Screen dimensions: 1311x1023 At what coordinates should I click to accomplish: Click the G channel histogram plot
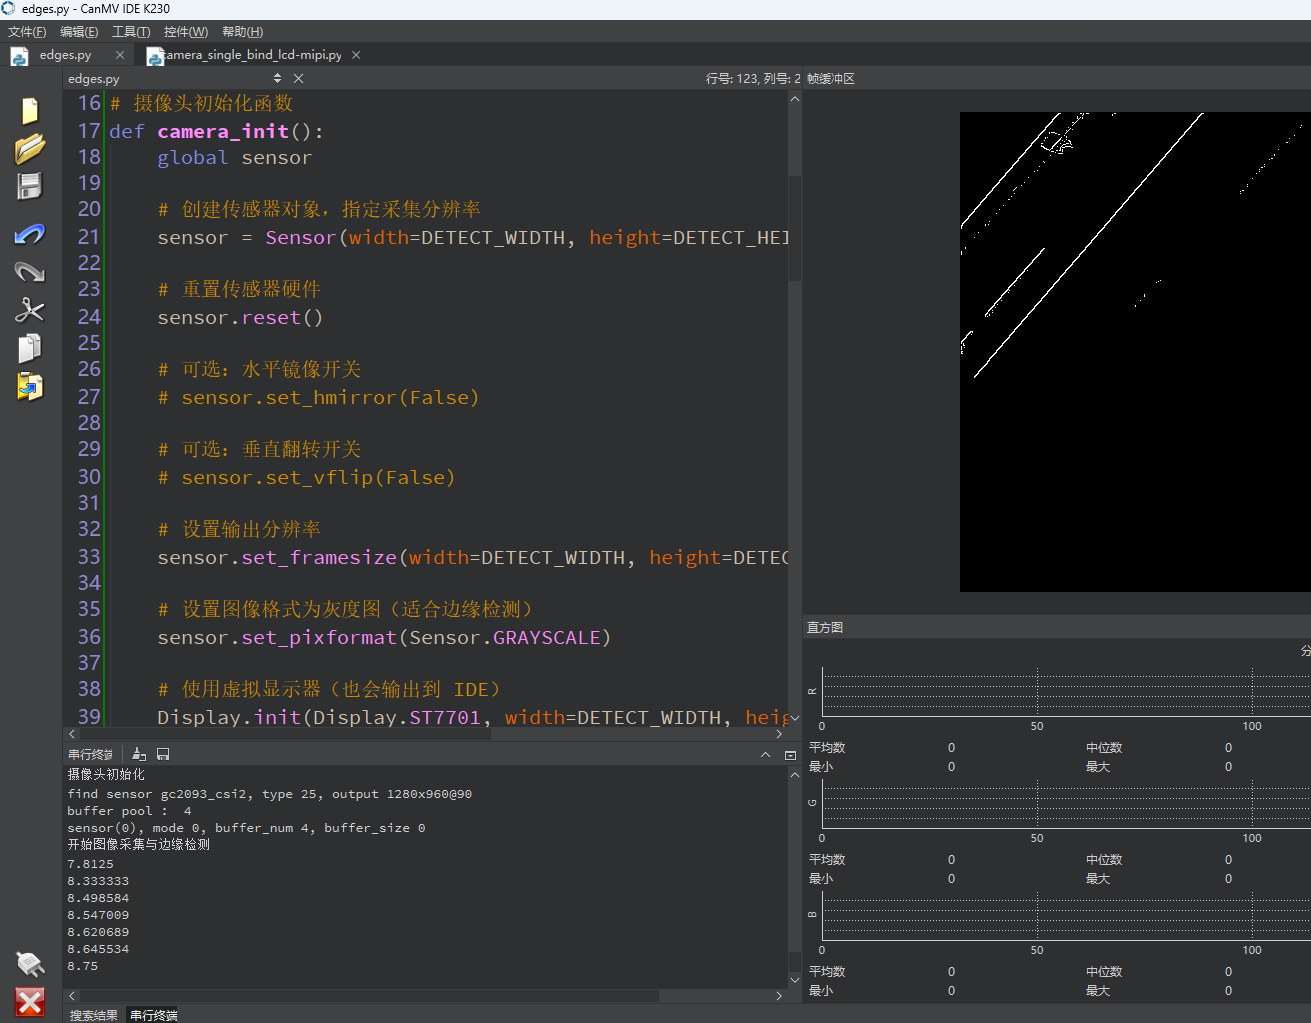(x=1066, y=804)
